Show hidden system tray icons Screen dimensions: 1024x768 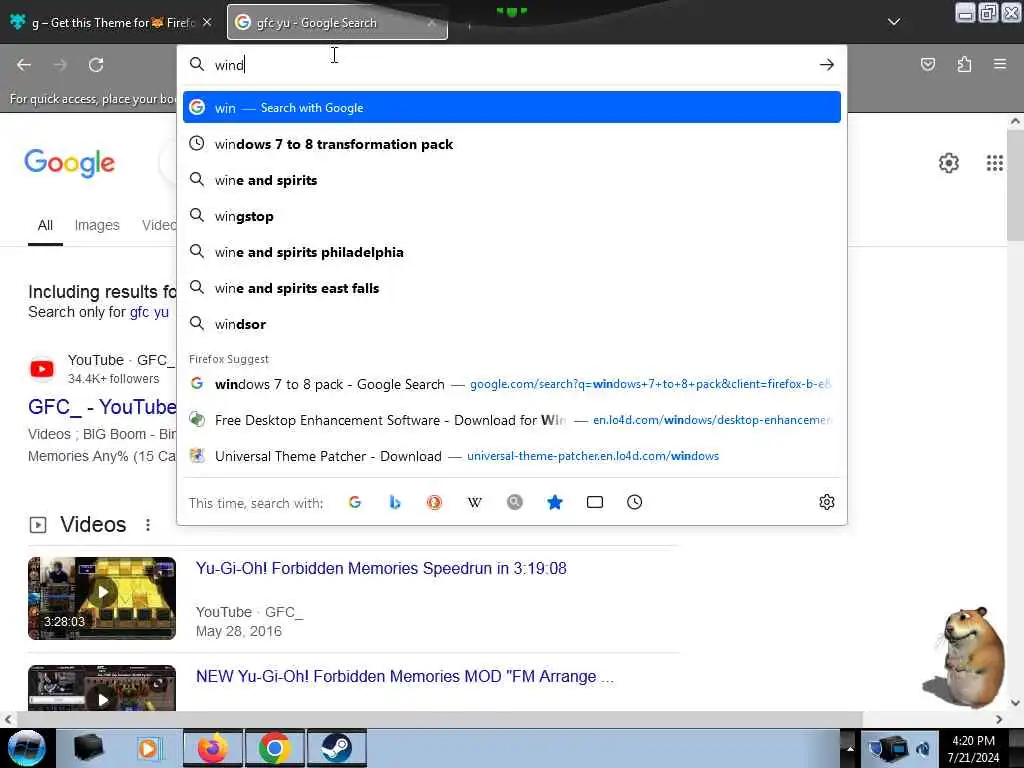[x=850, y=748]
